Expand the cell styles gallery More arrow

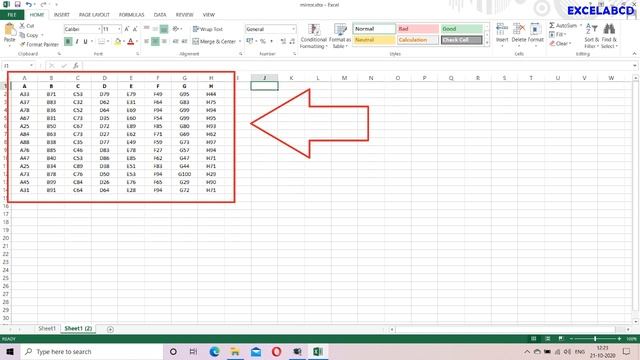(x=487, y=42)
